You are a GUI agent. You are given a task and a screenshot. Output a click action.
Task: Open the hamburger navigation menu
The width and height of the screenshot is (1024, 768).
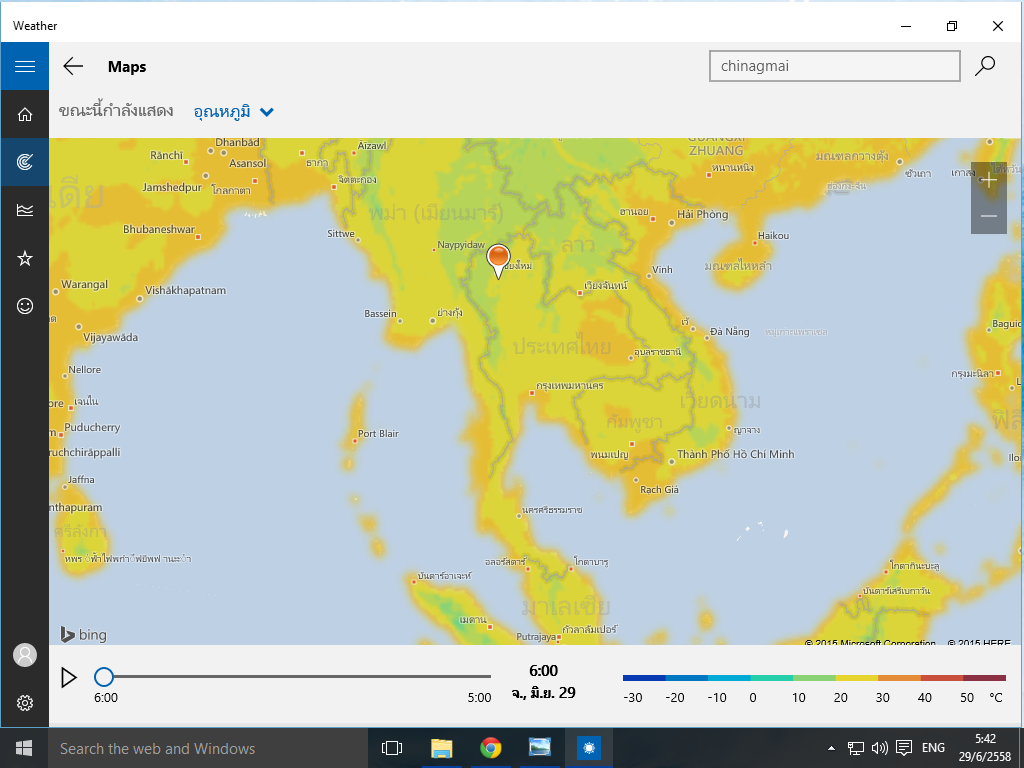25,67
